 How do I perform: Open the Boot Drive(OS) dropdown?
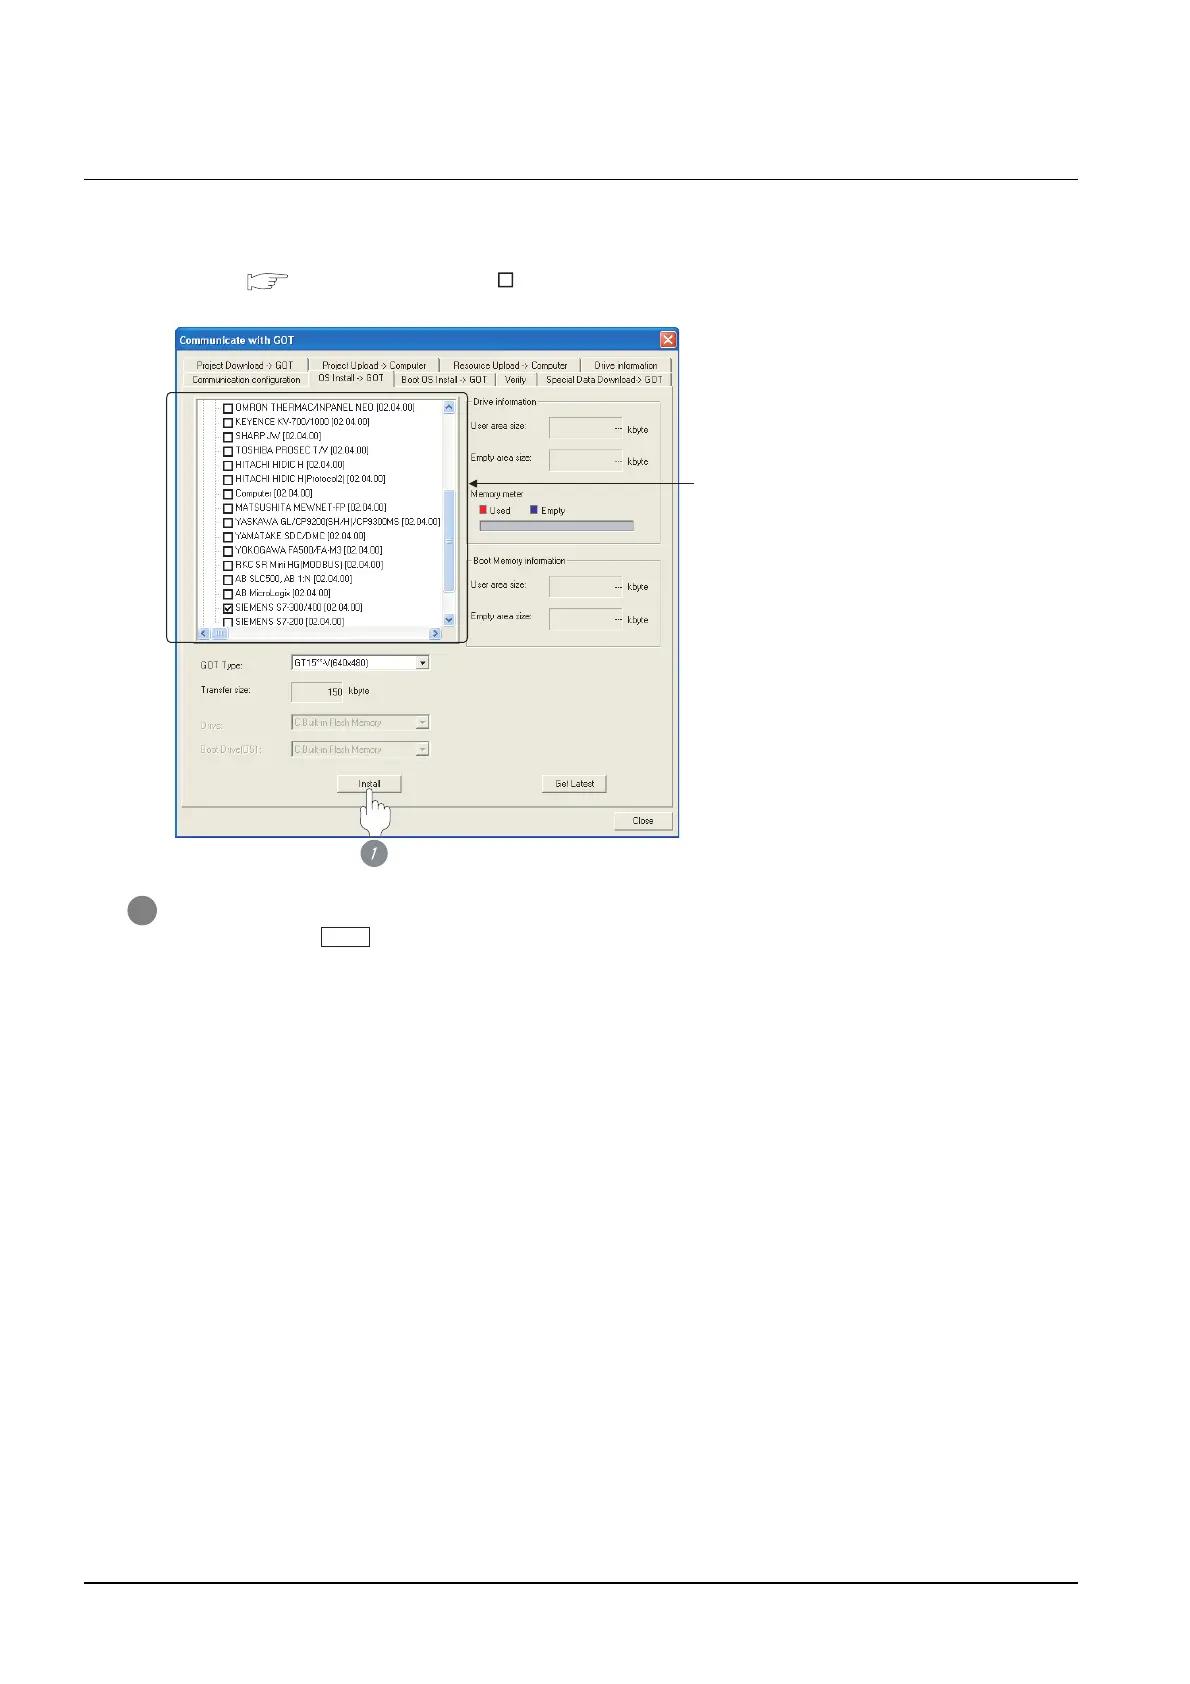tap(423, 749)
